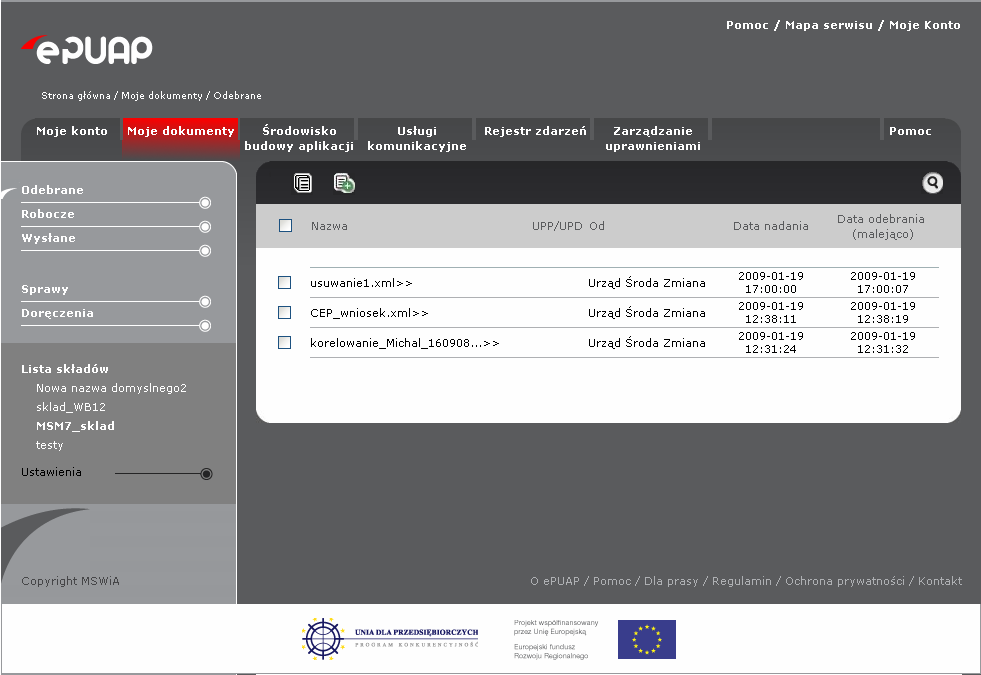Click the document list icon in the toolbar
This screenshot has width=981, height=675.
pos(303,183)
